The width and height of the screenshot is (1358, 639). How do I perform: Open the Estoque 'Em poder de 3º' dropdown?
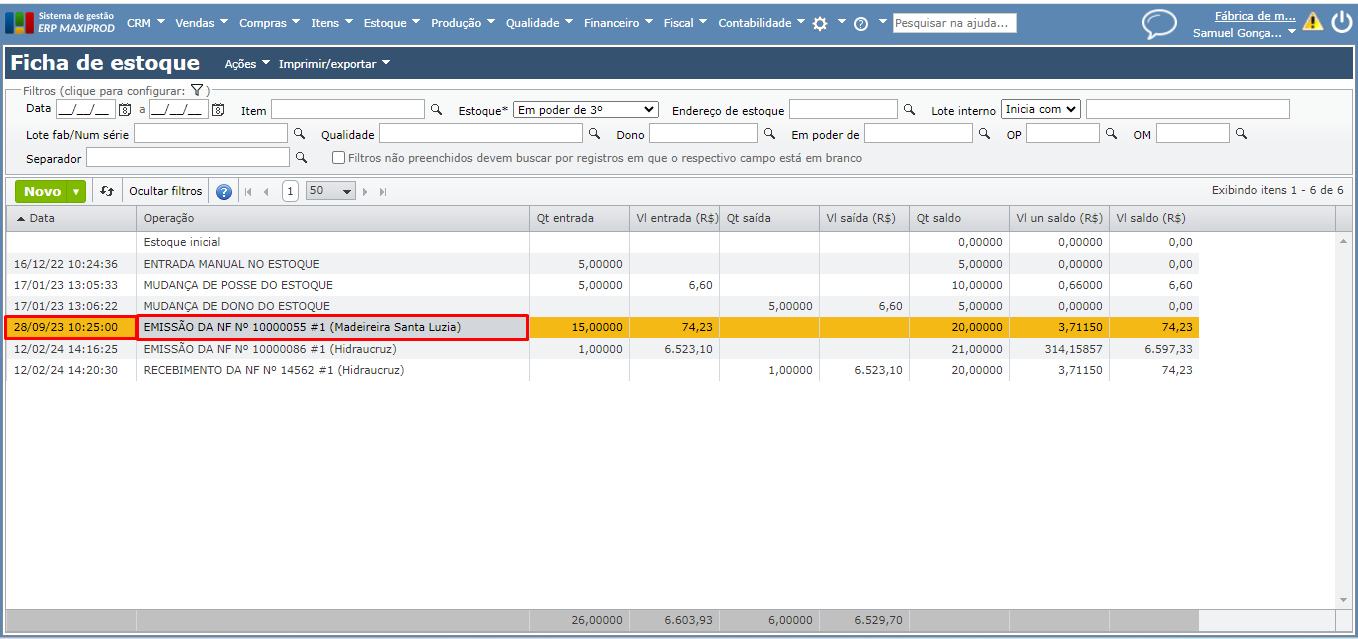click(x=585, y=110)
